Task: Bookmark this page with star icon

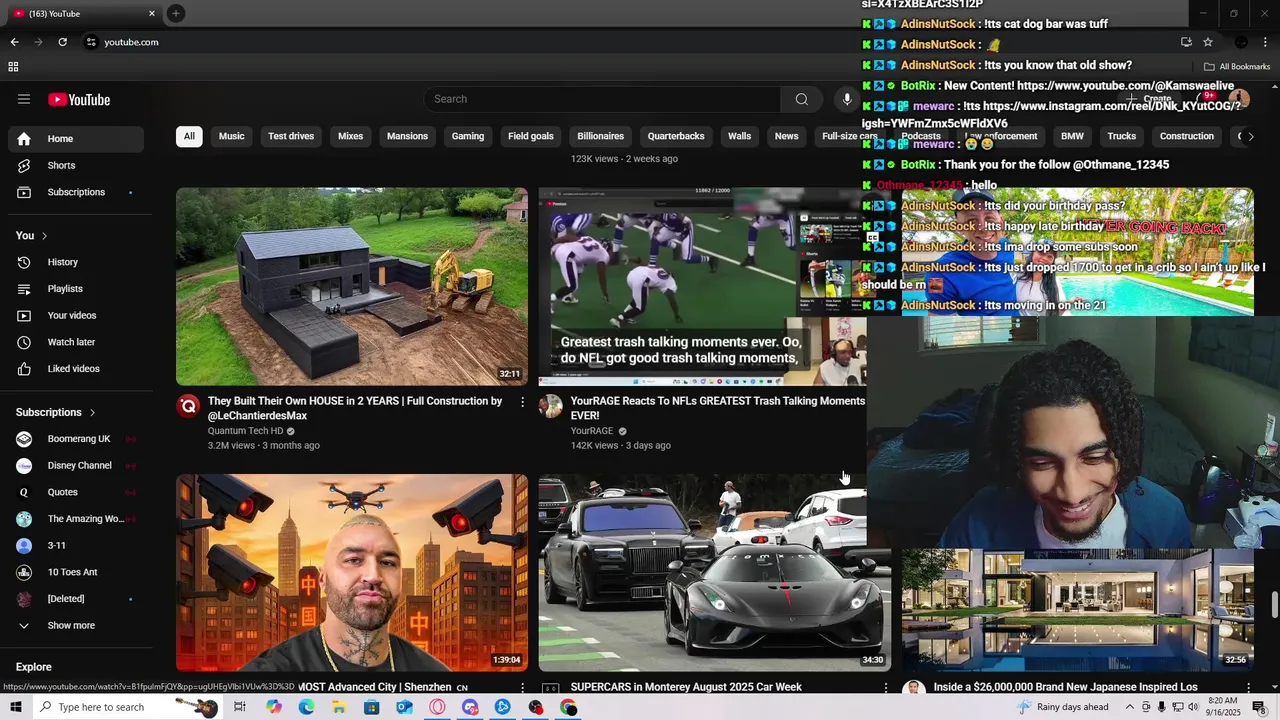Action: tap(1208, 42)
